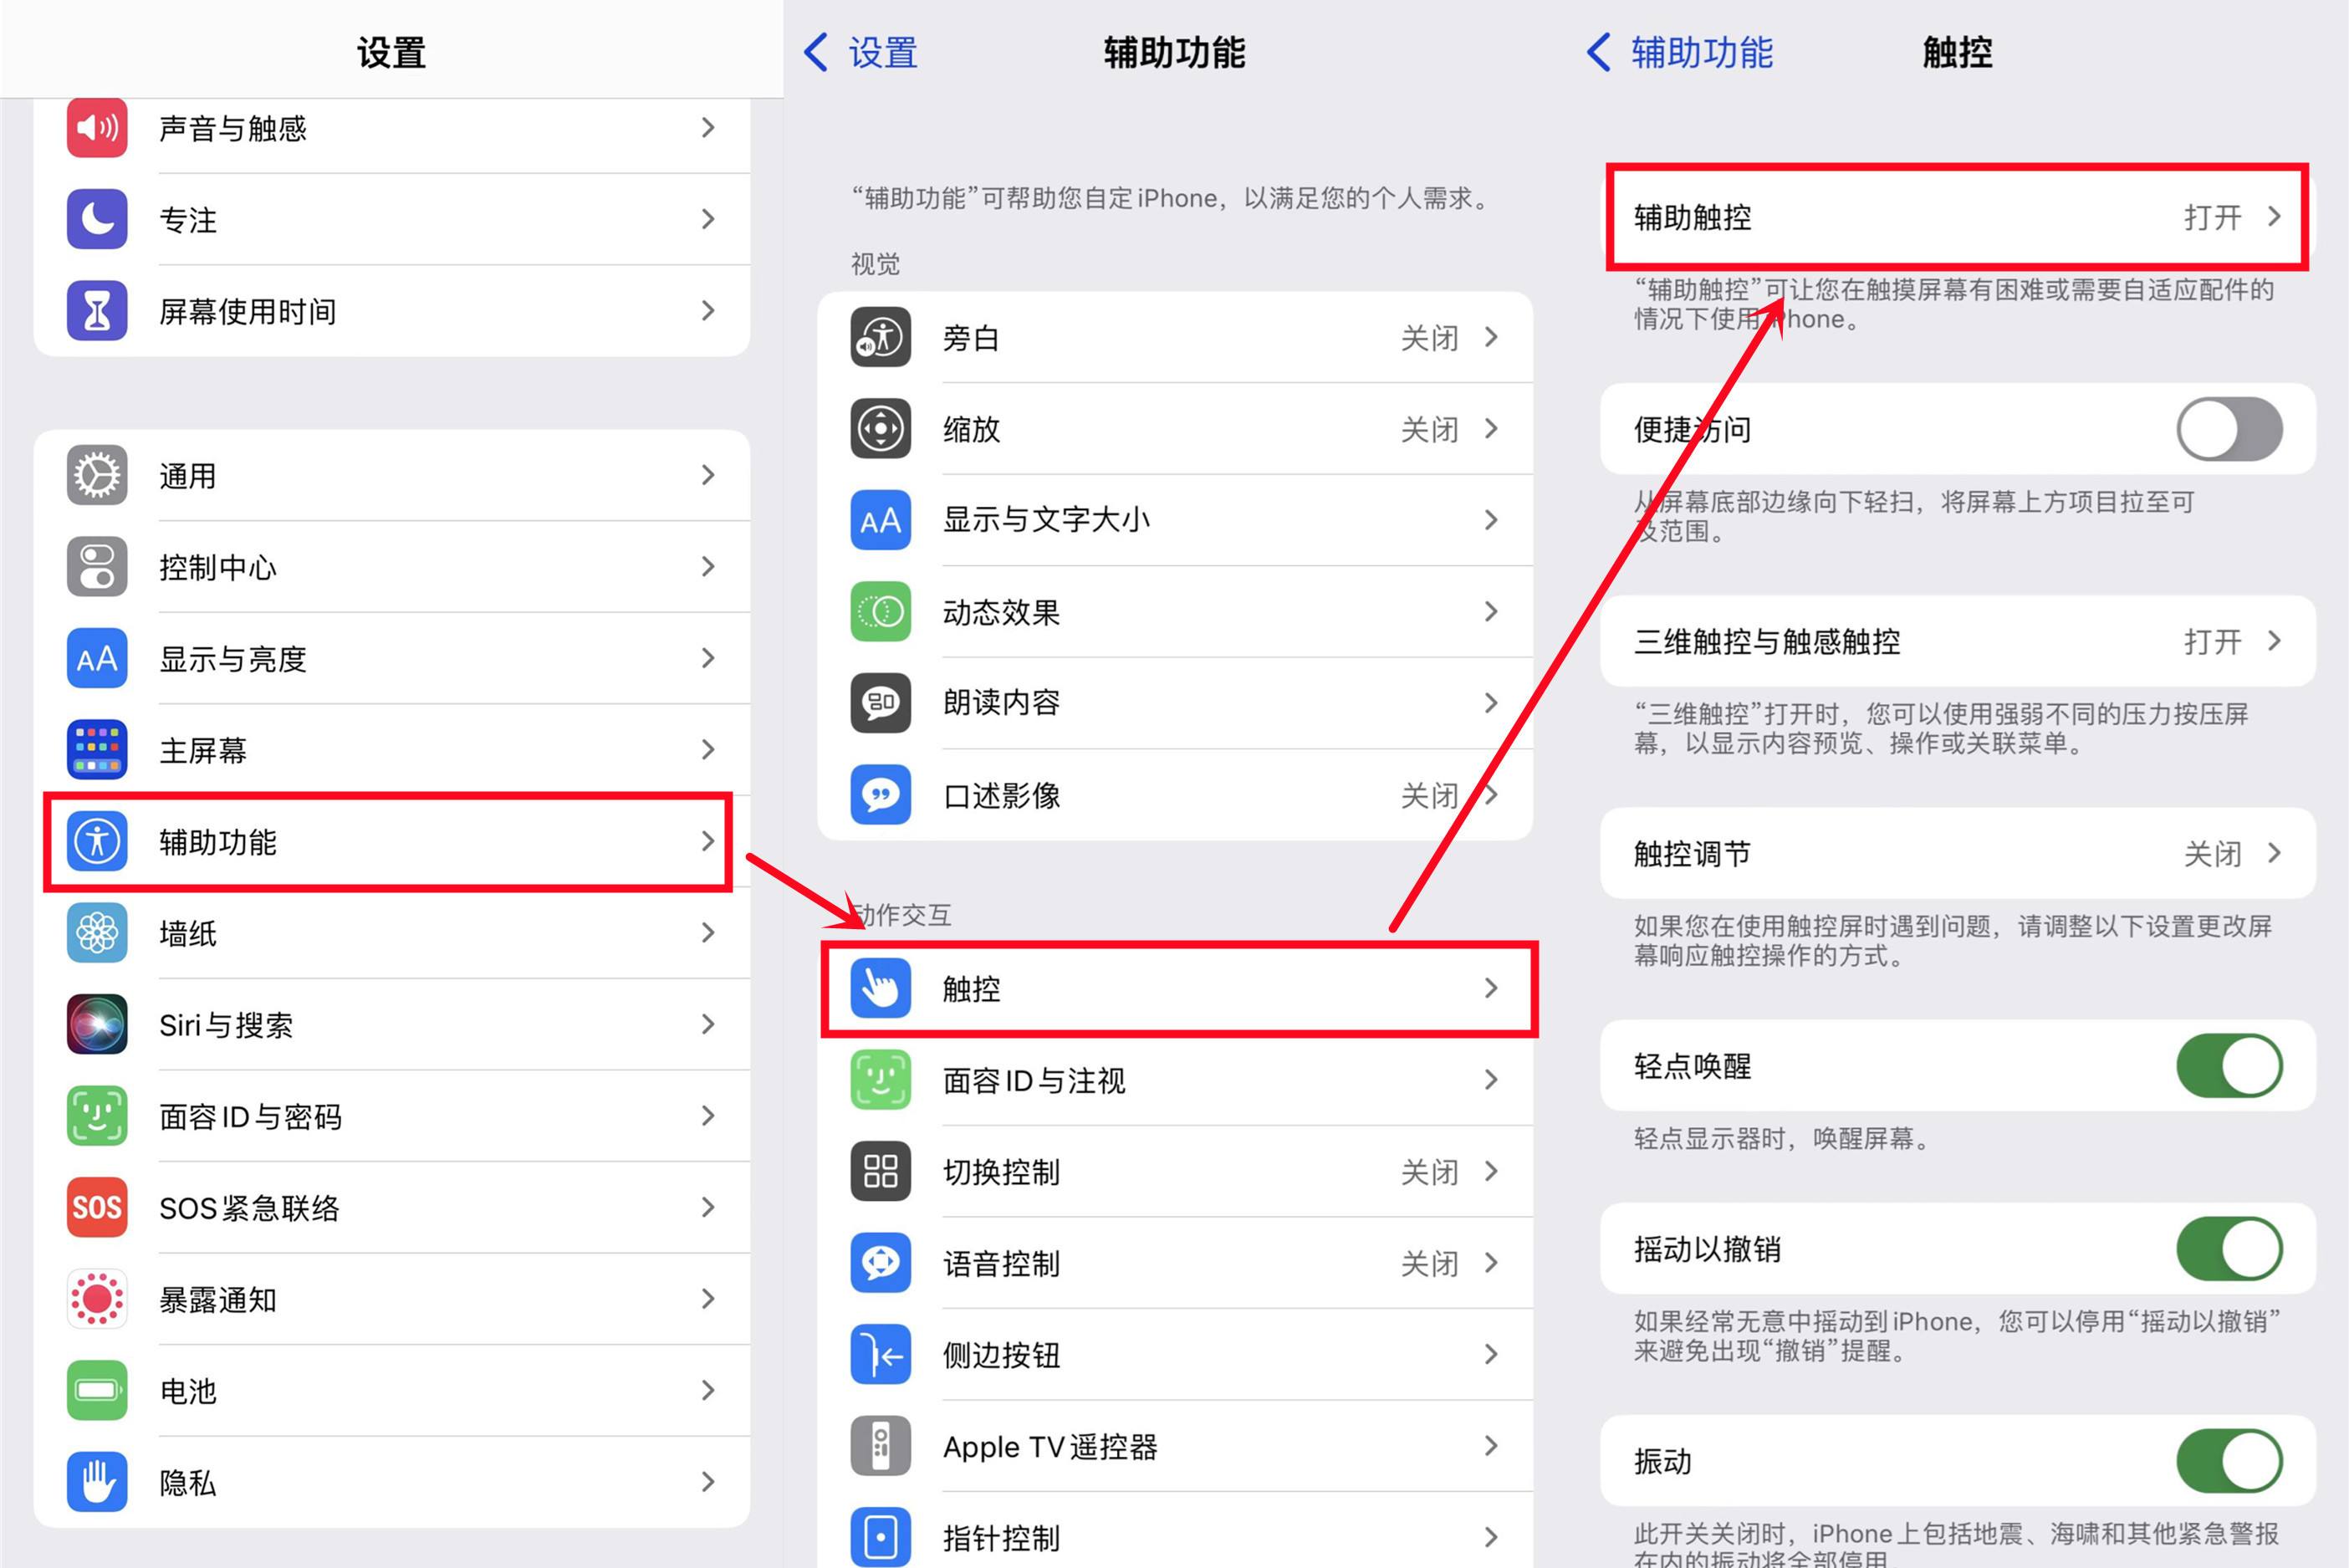Select the 面容ID与注视 label

click(1034, 1080)
